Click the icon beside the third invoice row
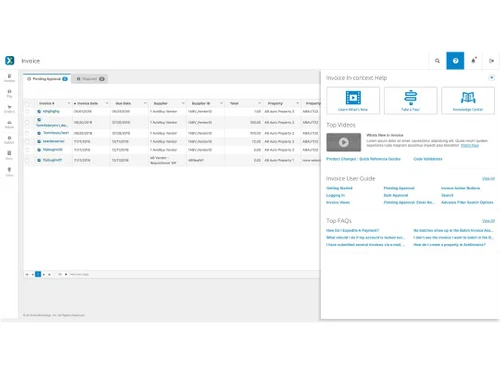Viewport: 500px width, 375px height. click(39, 133)
